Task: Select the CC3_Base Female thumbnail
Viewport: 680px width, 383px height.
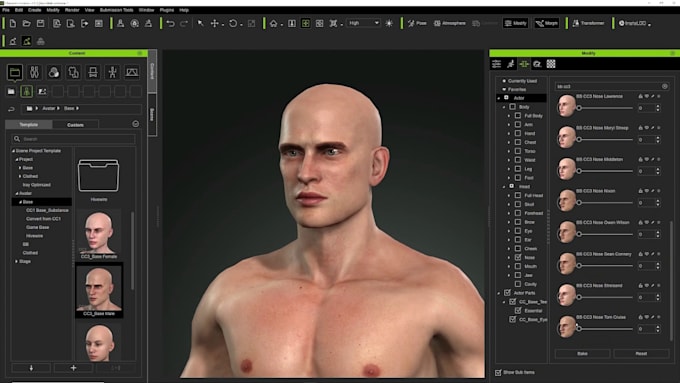Action: (98, 235)
